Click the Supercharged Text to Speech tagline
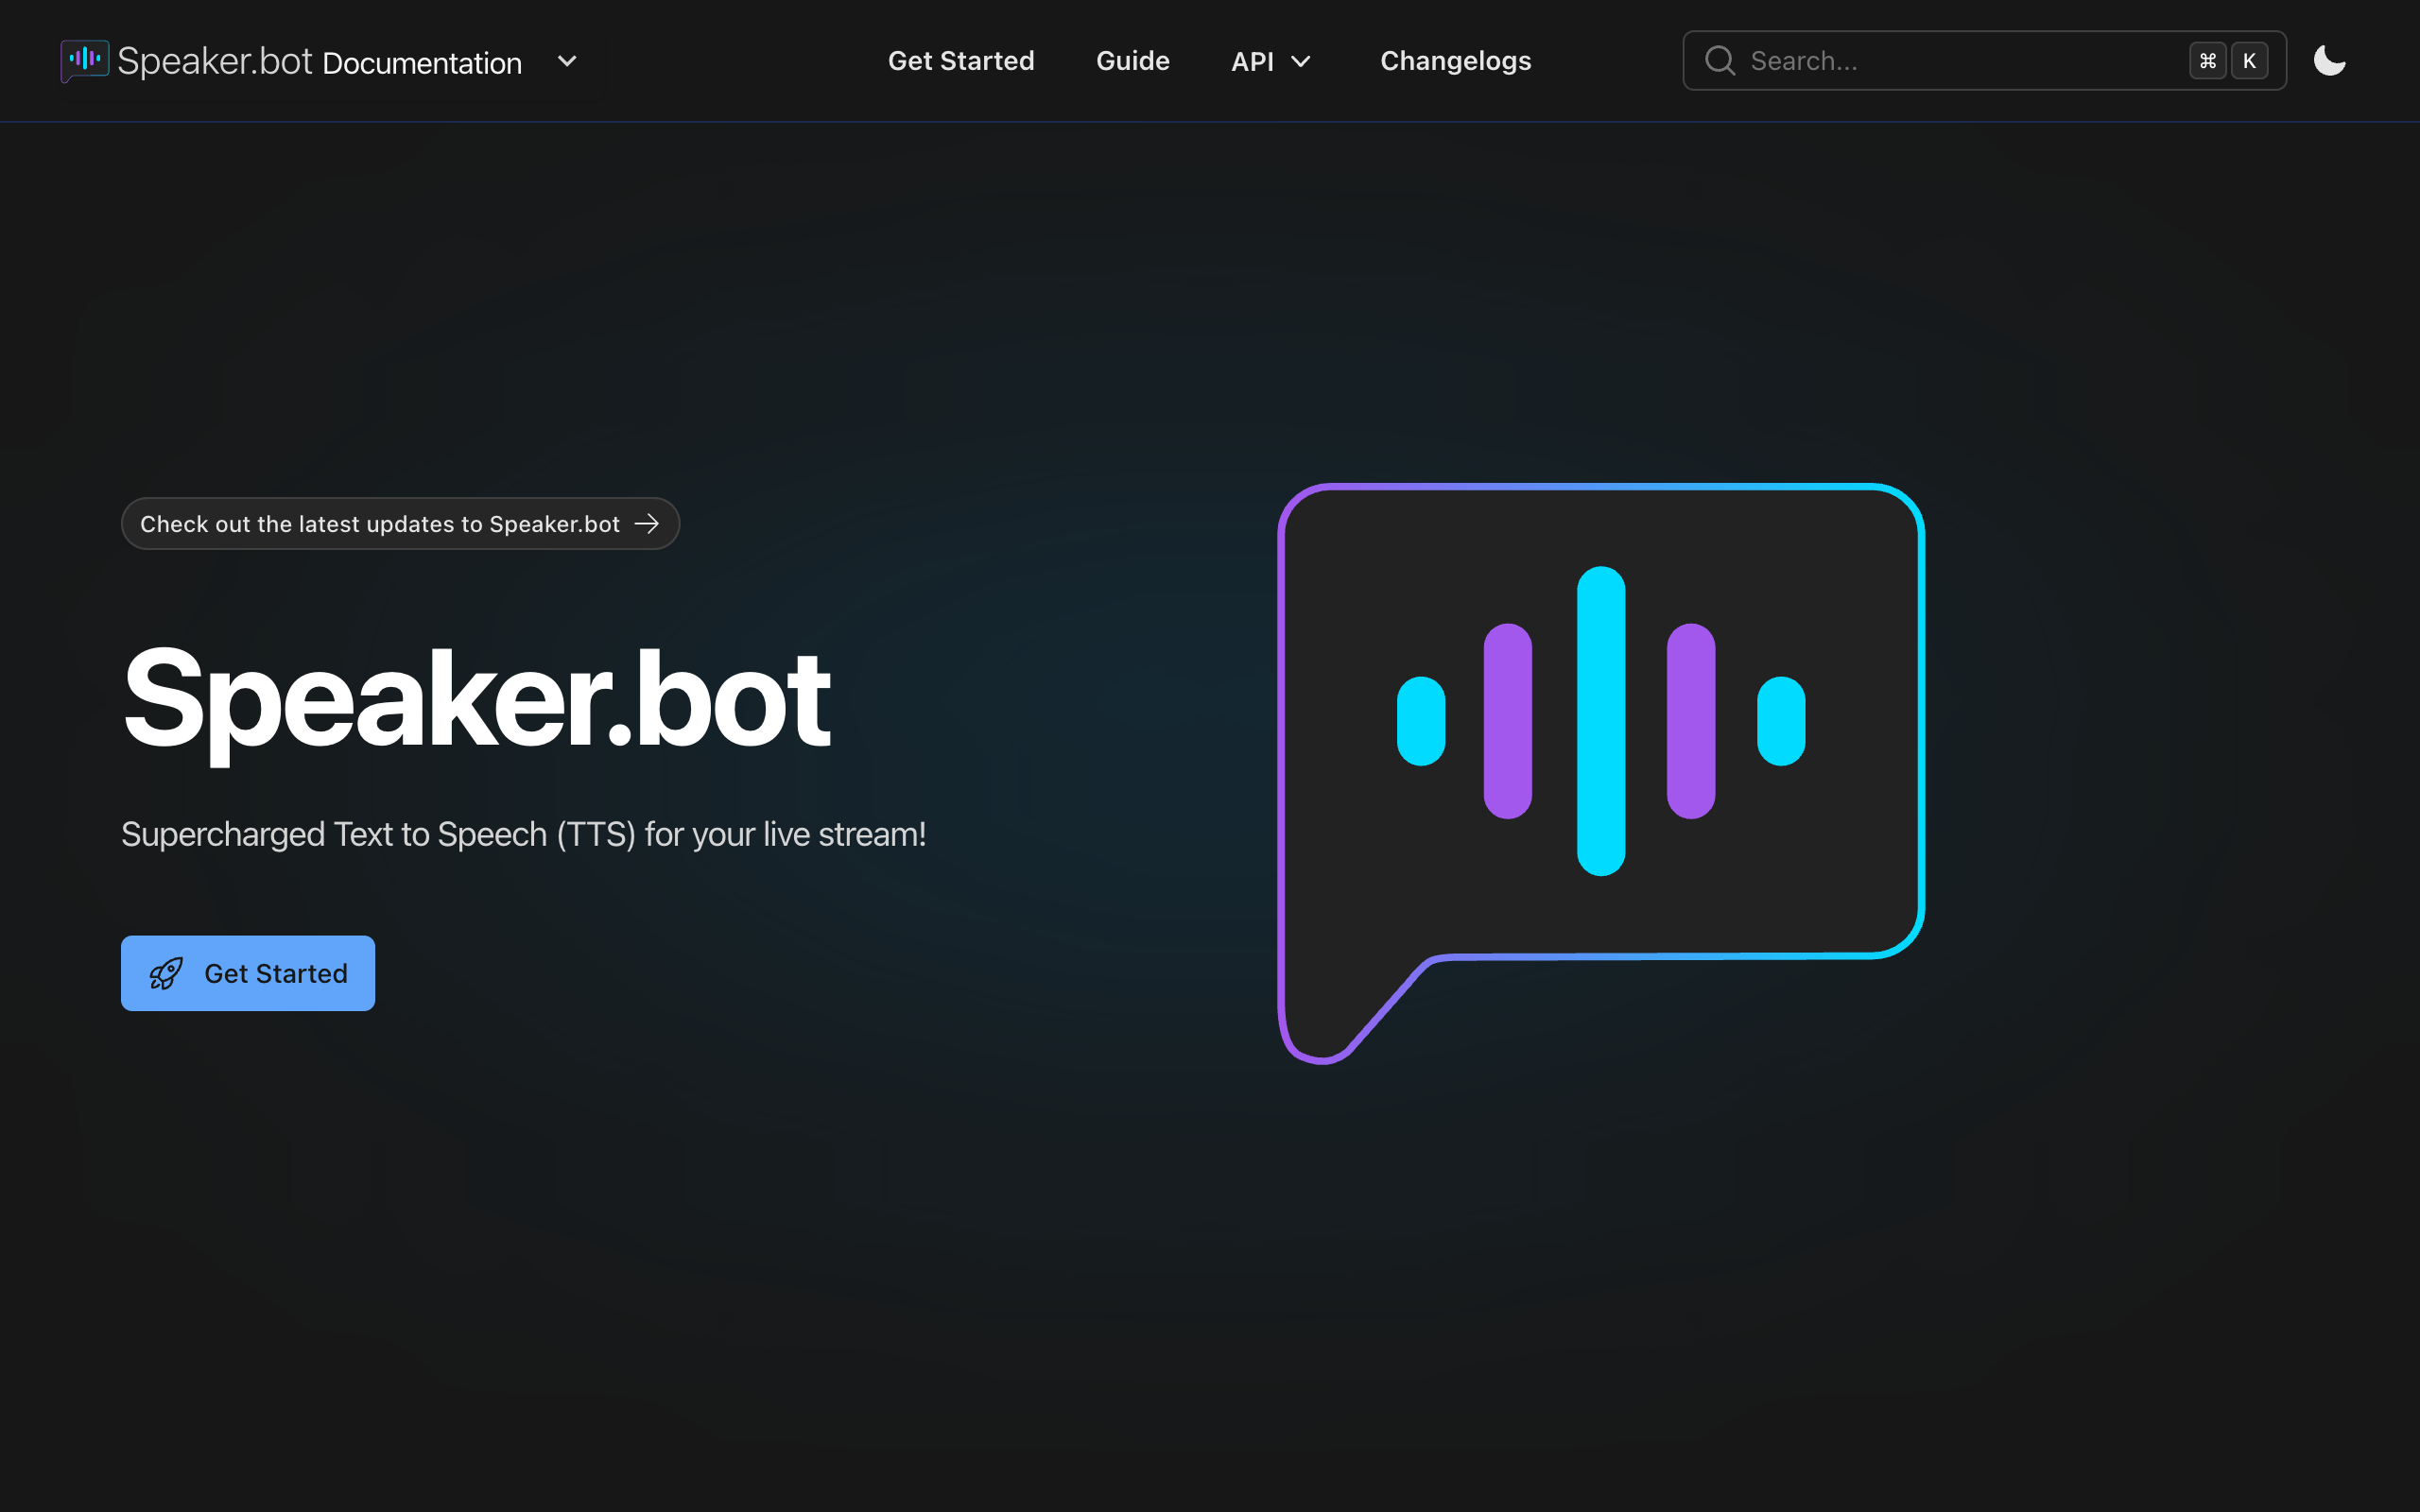 (523, 834)
